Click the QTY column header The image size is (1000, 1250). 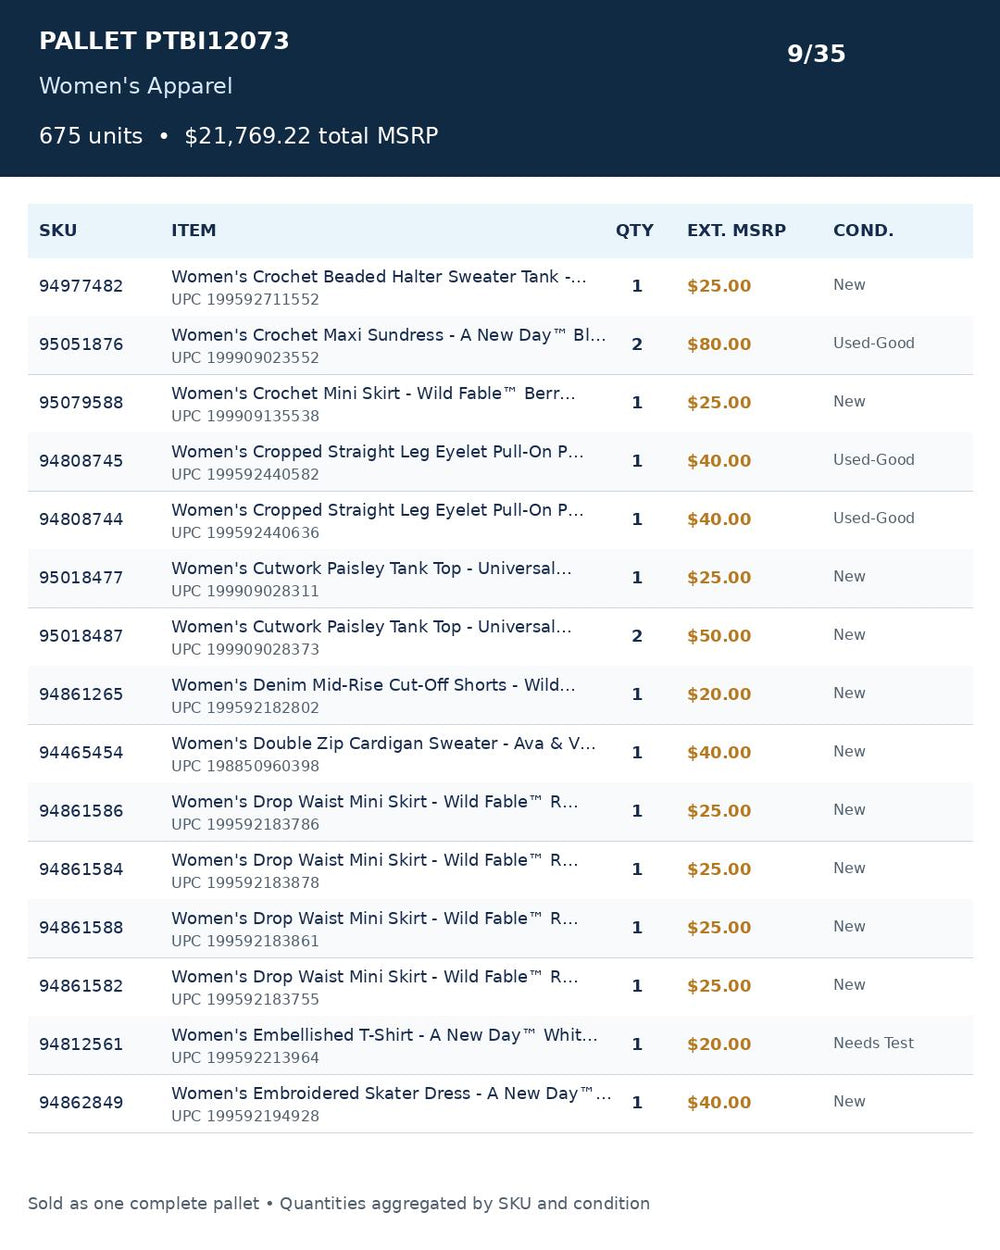coord(634,230)
